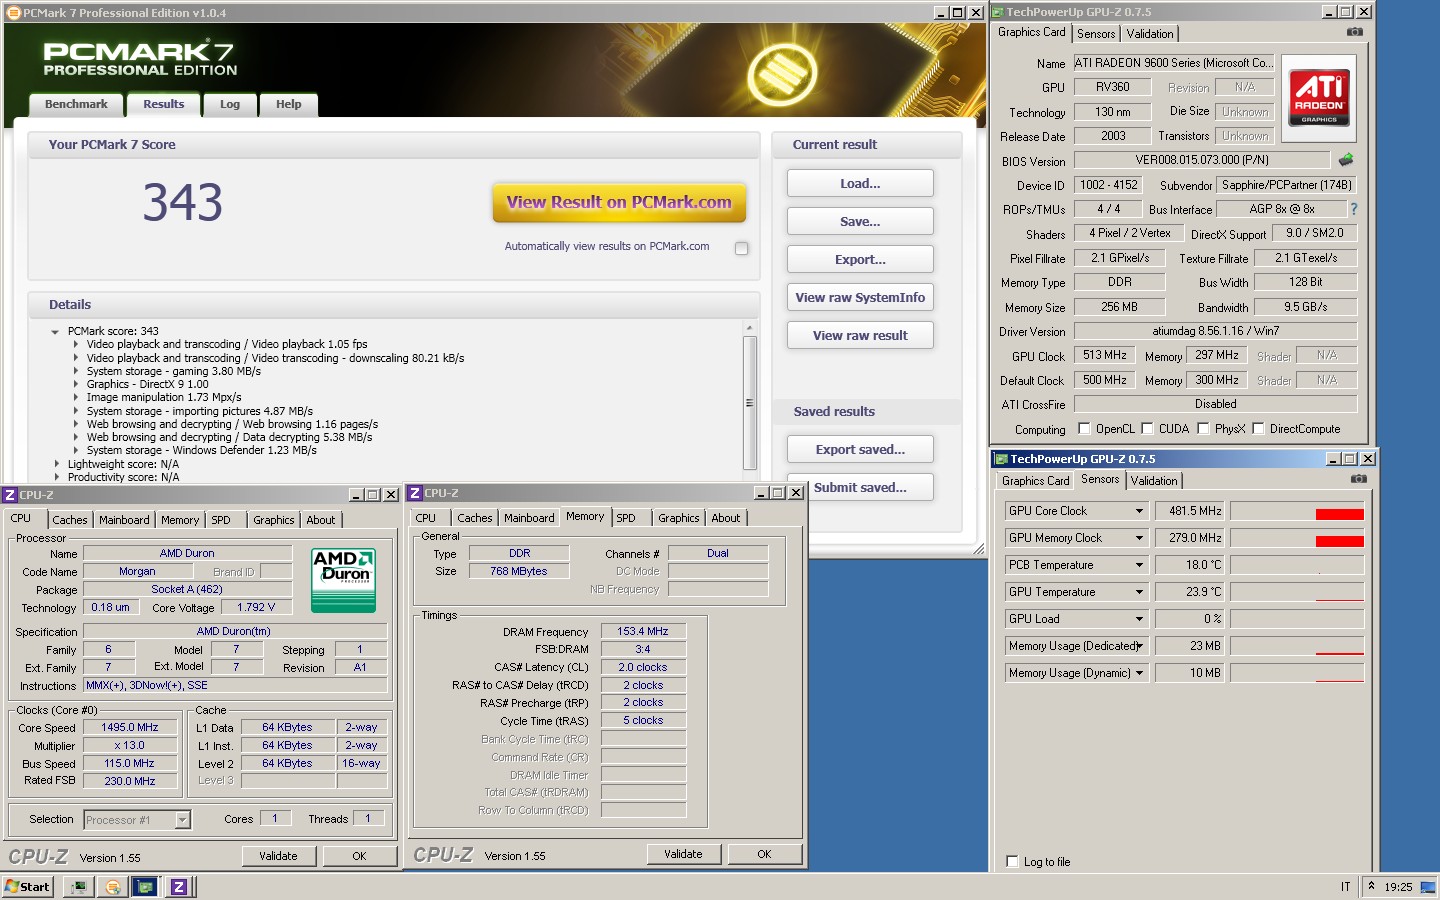Click View Result on PCMark.com button

pyautogui.click(x=619, y=202)
